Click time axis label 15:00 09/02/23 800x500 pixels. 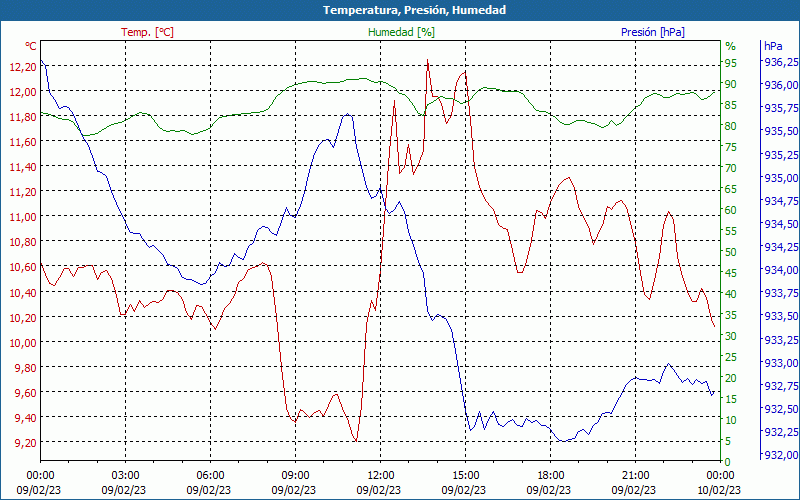point(464,483)
